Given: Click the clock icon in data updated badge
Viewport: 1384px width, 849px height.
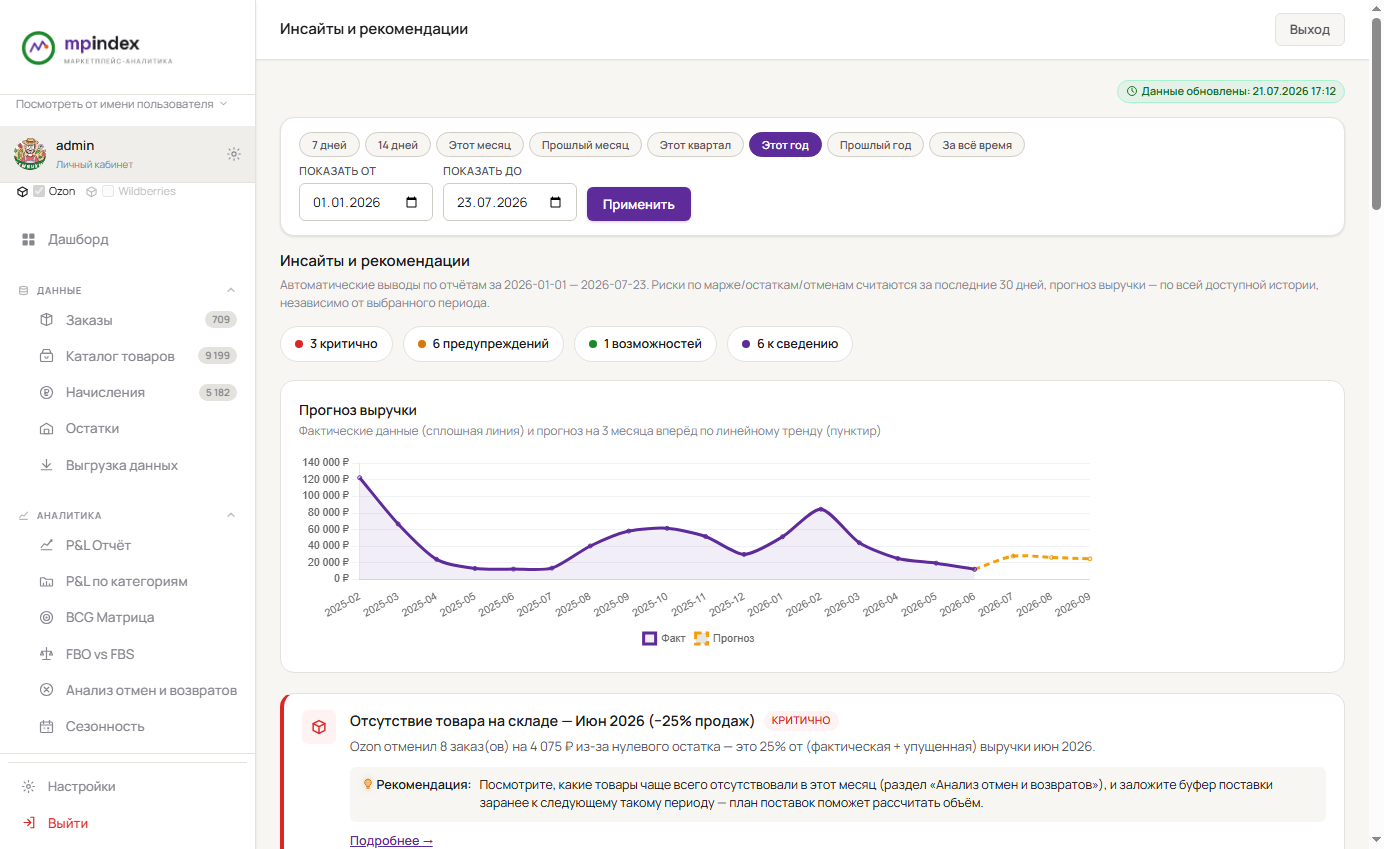Looking at the screenshot, I should click(1132, 91).
